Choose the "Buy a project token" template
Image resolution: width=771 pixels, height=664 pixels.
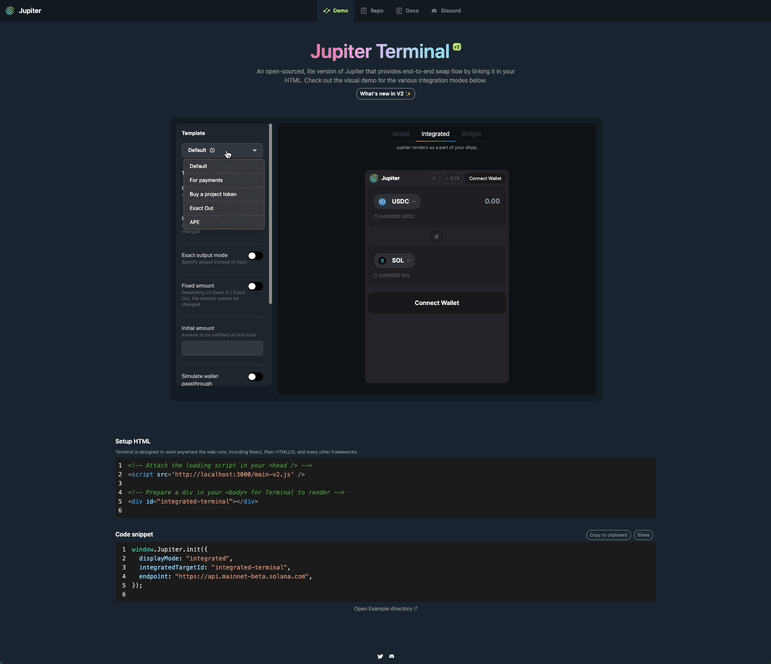click(224, 194)
